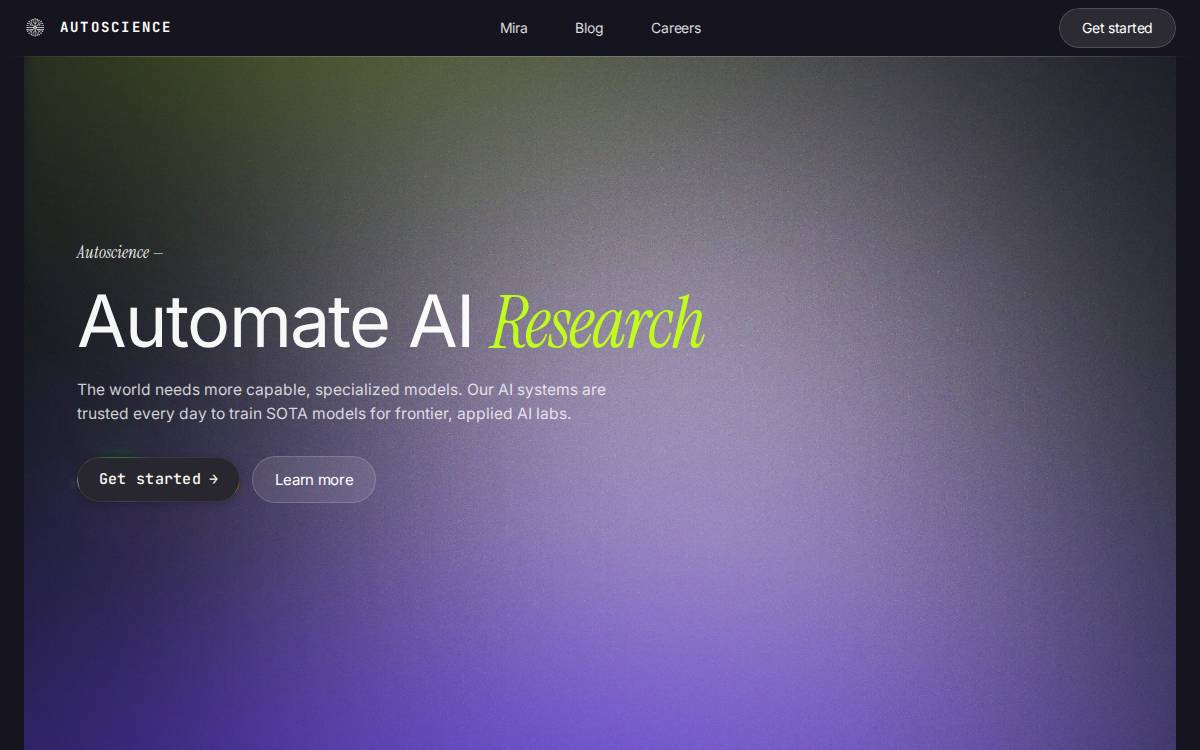Open the Mira nav link

pos(514,28)
